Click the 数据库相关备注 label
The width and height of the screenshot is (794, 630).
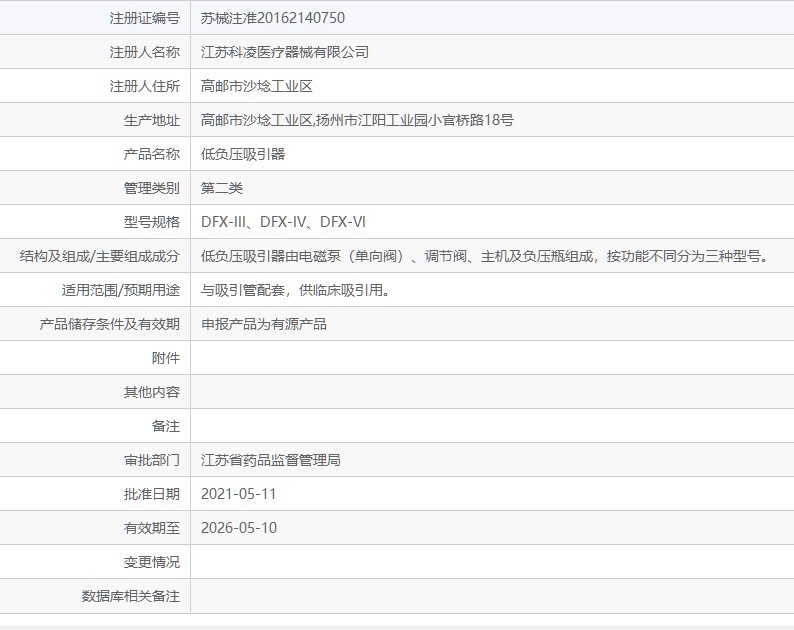131,596
